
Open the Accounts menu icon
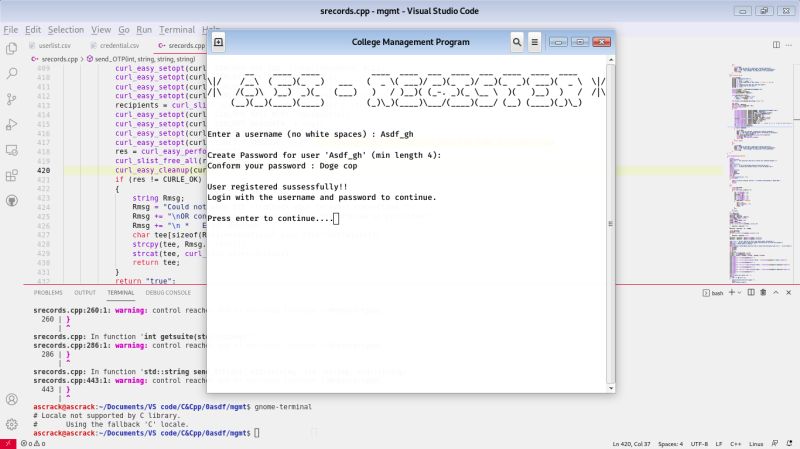pos(11,399)
